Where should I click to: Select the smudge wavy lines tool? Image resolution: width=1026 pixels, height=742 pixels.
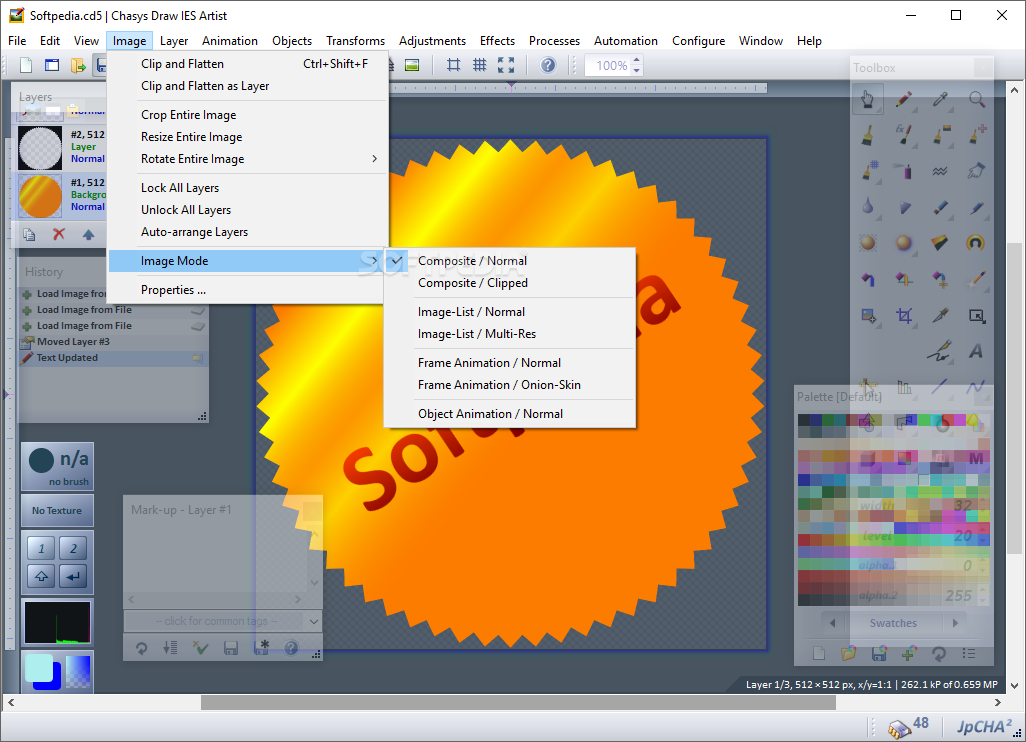tap(940, 171)
